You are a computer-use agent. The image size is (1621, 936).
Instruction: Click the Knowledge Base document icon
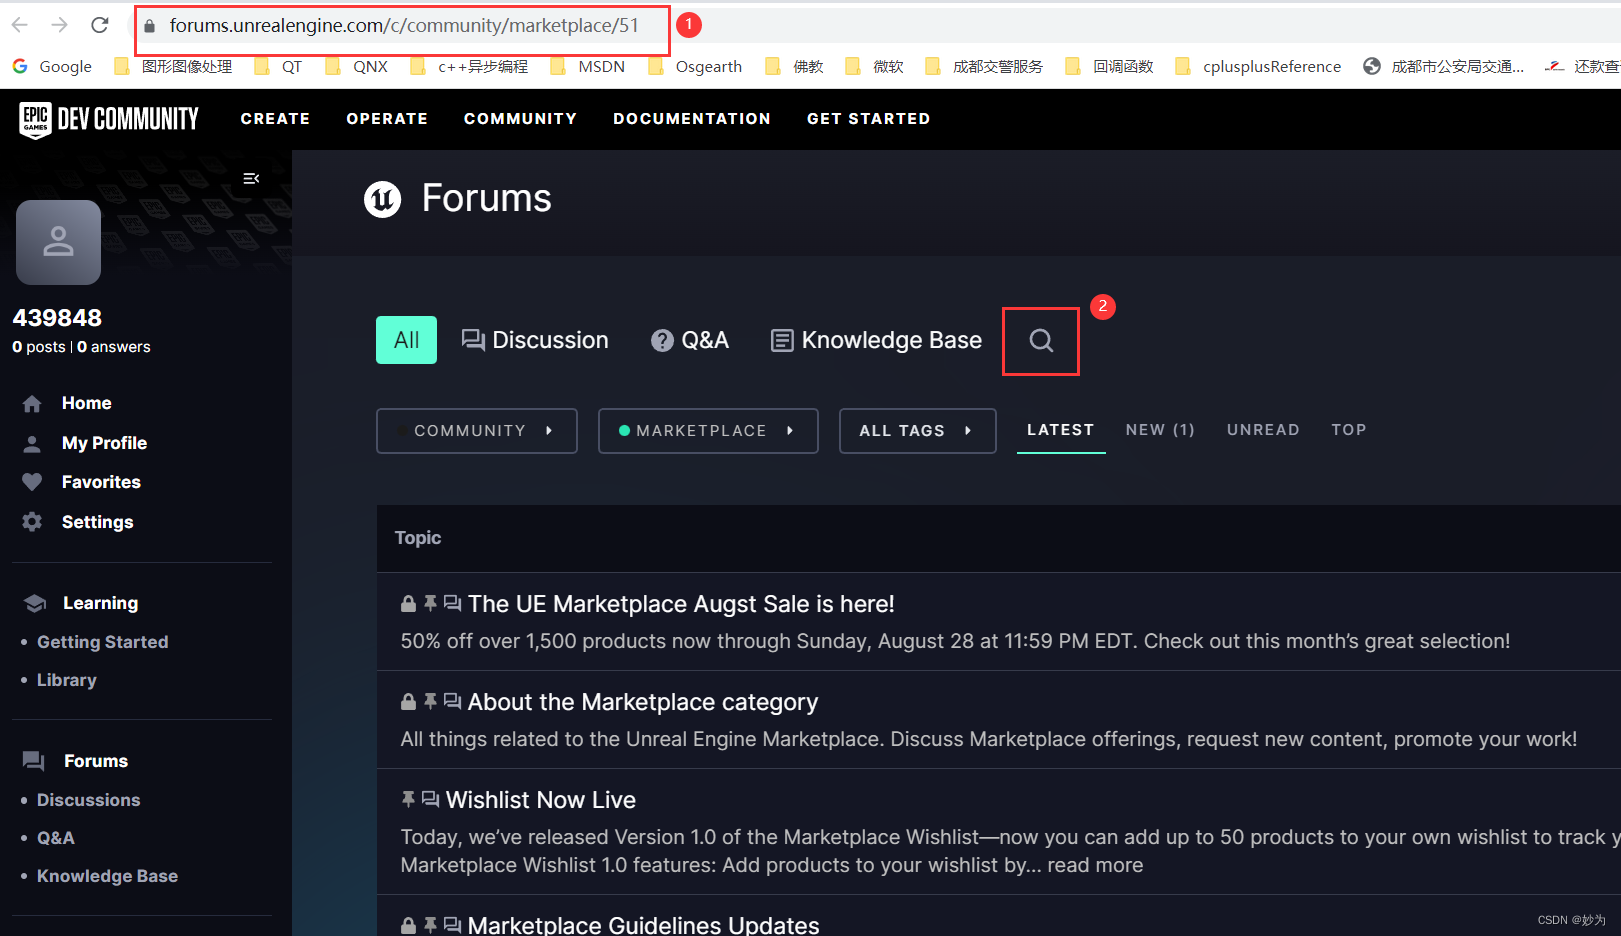click(782, 341)
